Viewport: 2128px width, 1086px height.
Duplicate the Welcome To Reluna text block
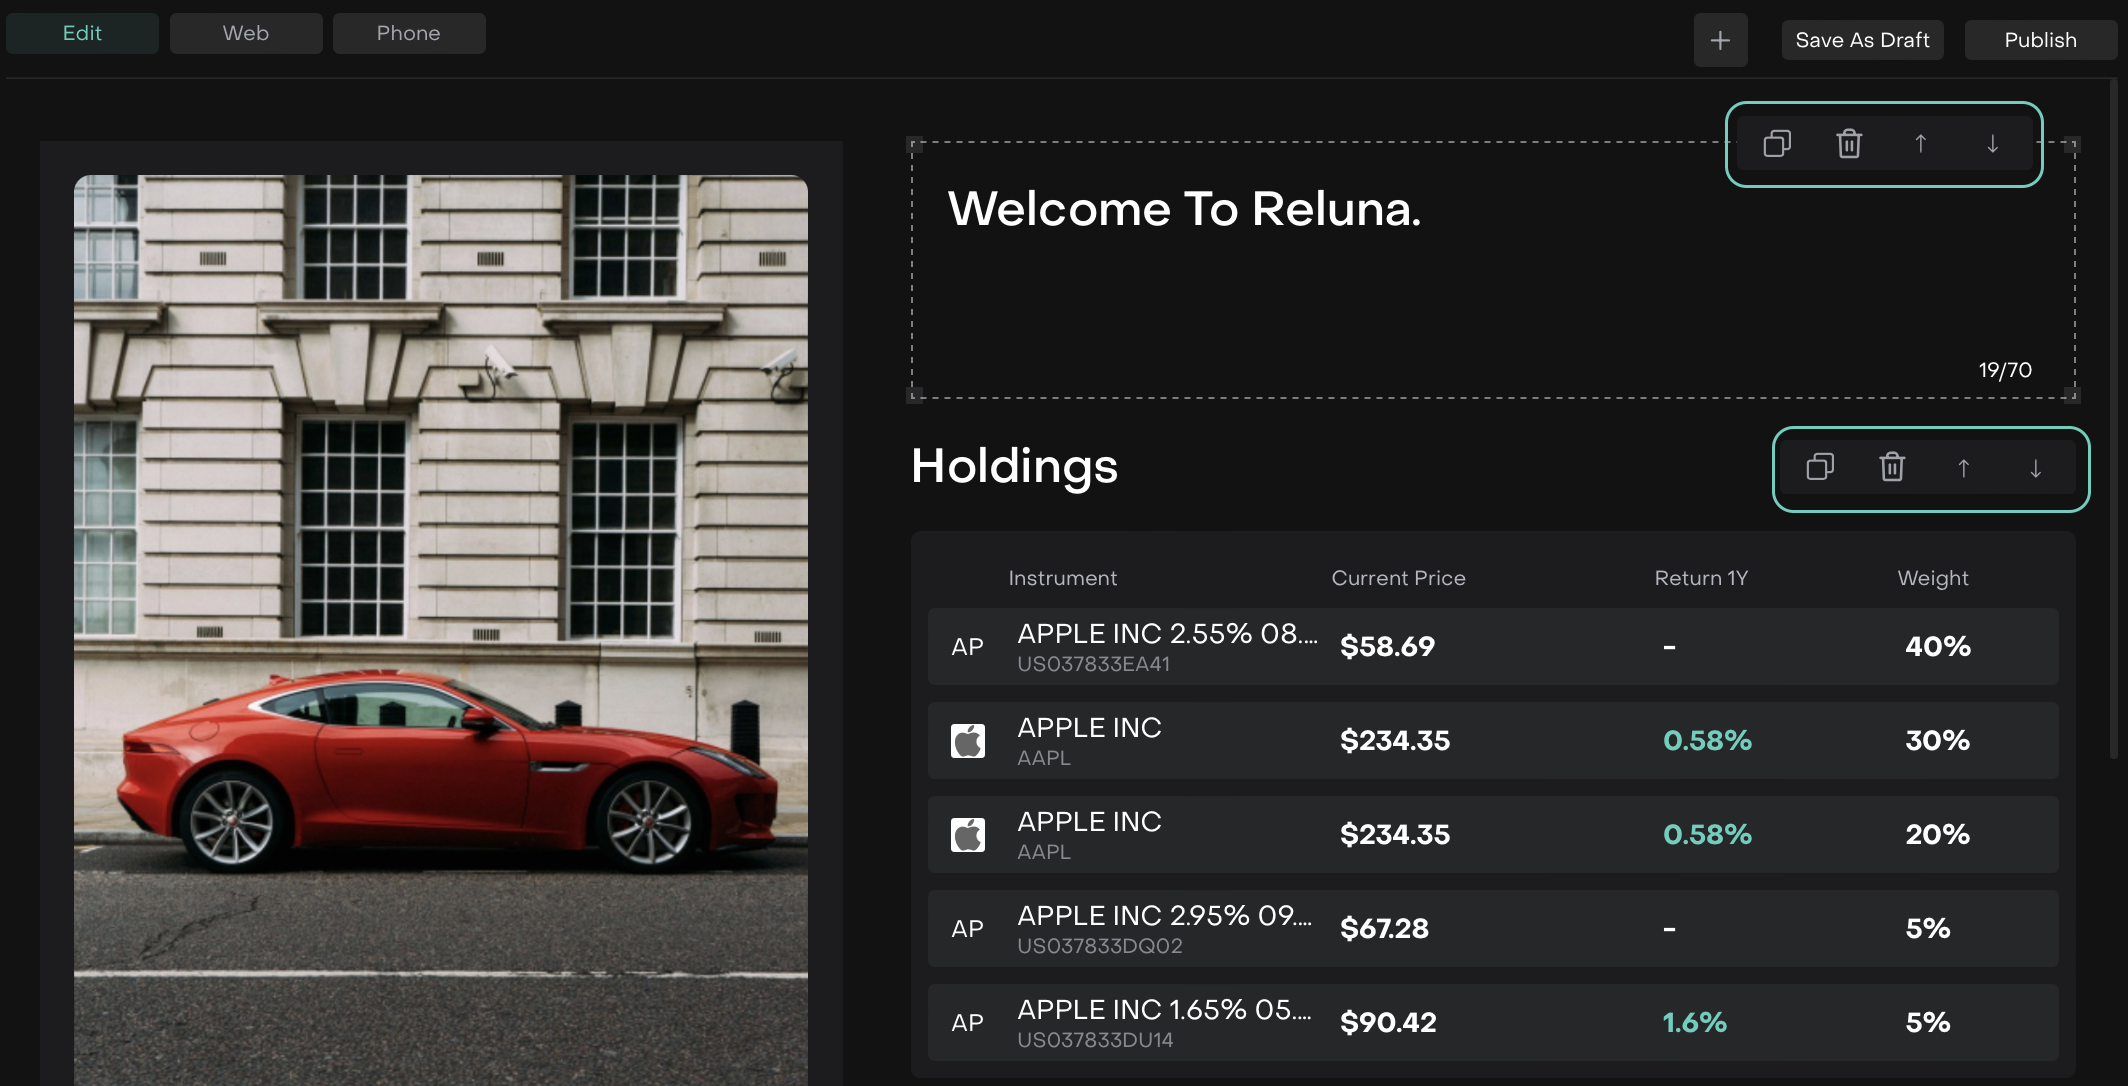coord(1777,144)
